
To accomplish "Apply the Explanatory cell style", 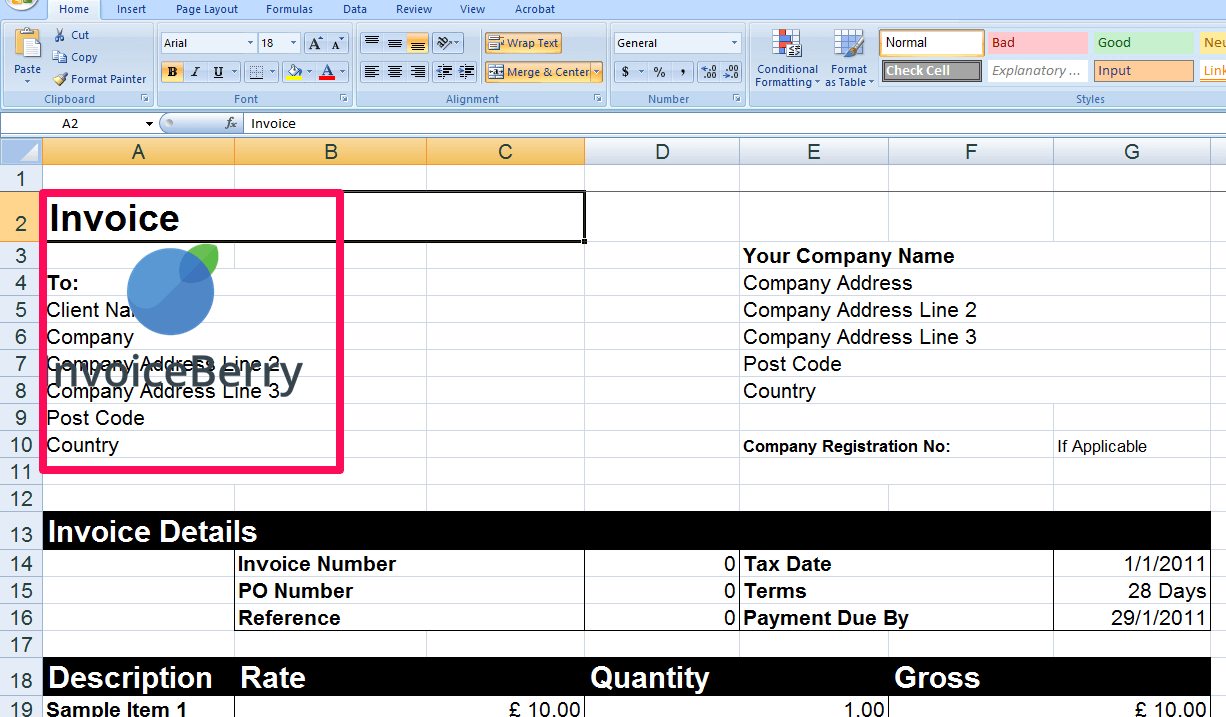I will click(x=1037, y=71).
